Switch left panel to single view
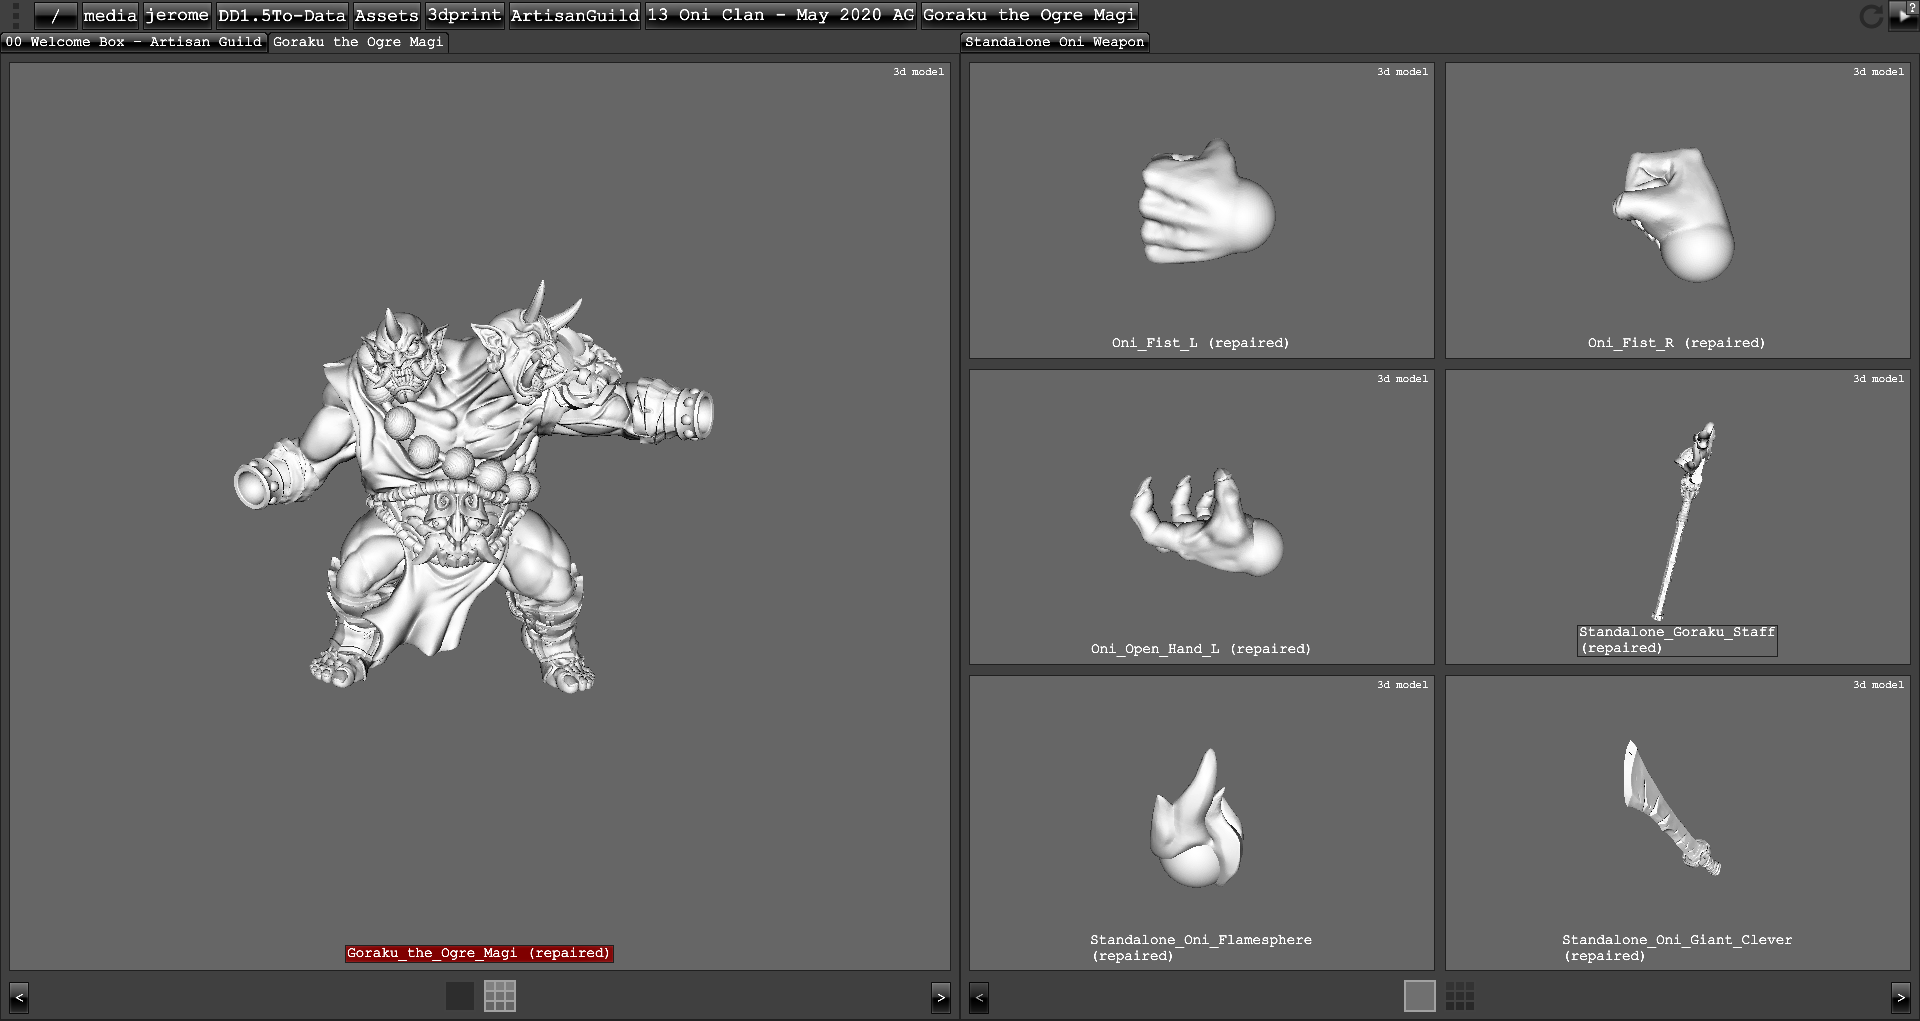1920x1021 pixels. click(x=460, y=996)
